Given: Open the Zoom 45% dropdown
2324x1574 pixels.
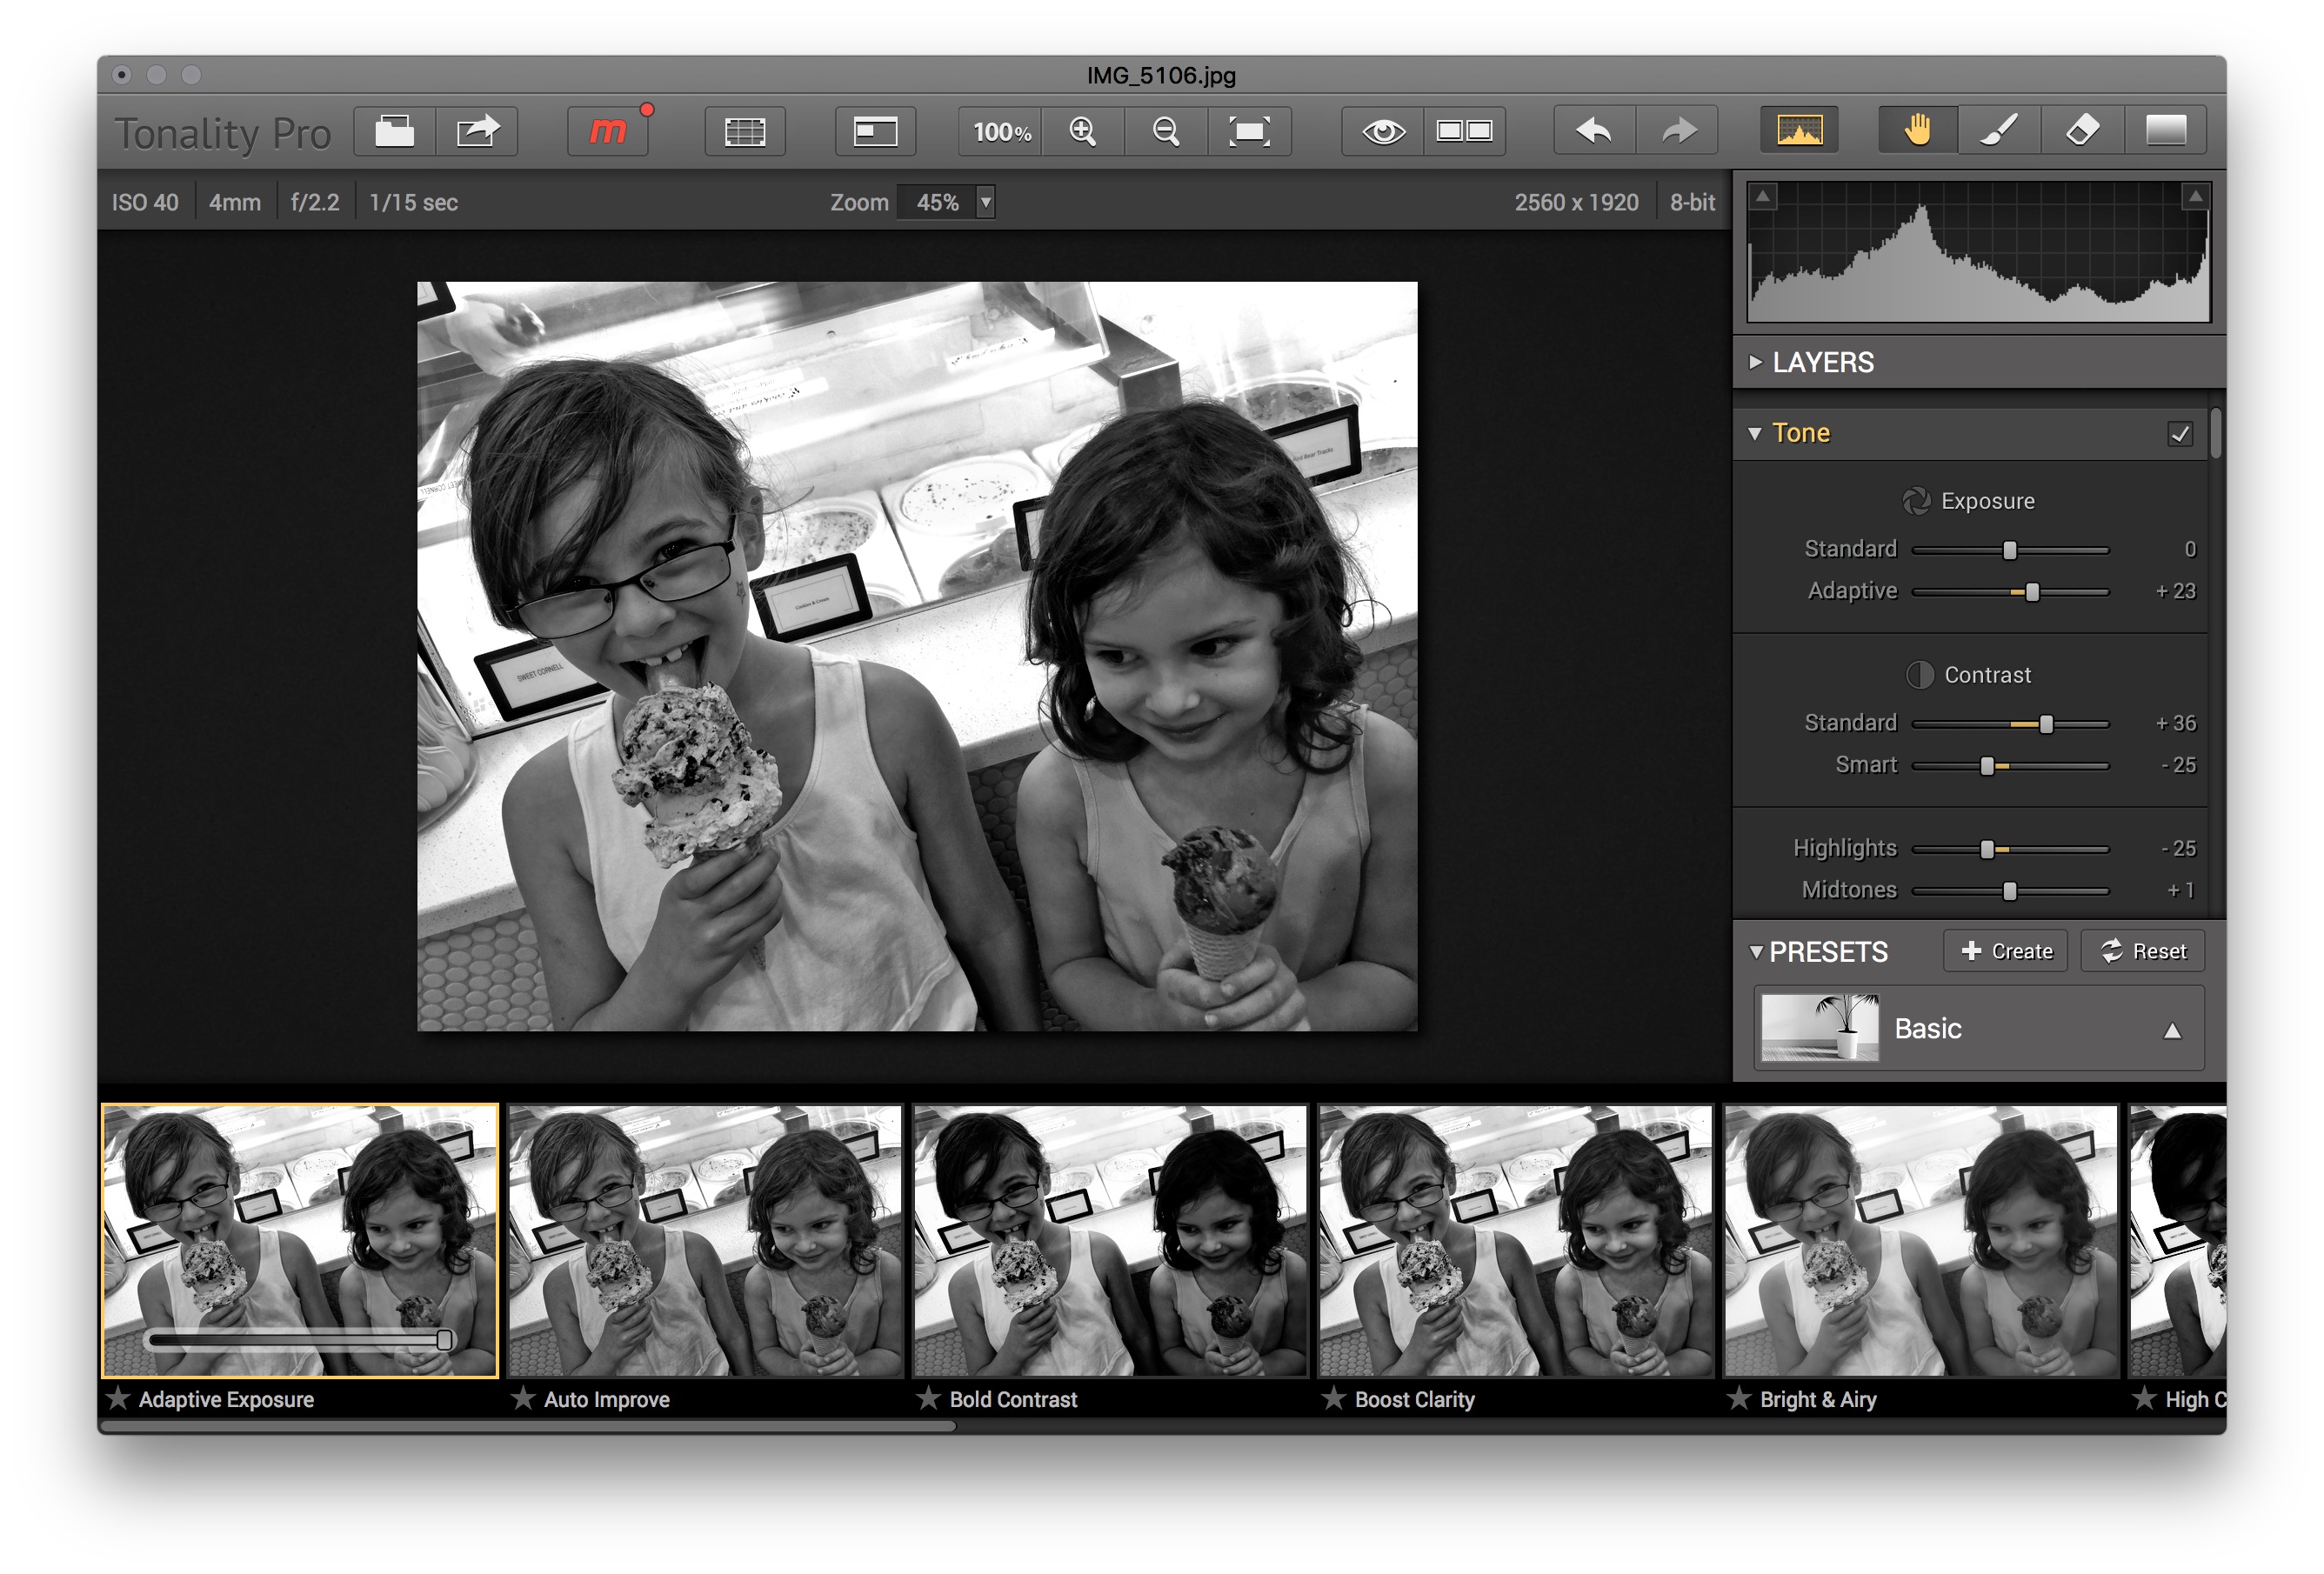Looking at the screenshot, I should (x=985, y=202).
